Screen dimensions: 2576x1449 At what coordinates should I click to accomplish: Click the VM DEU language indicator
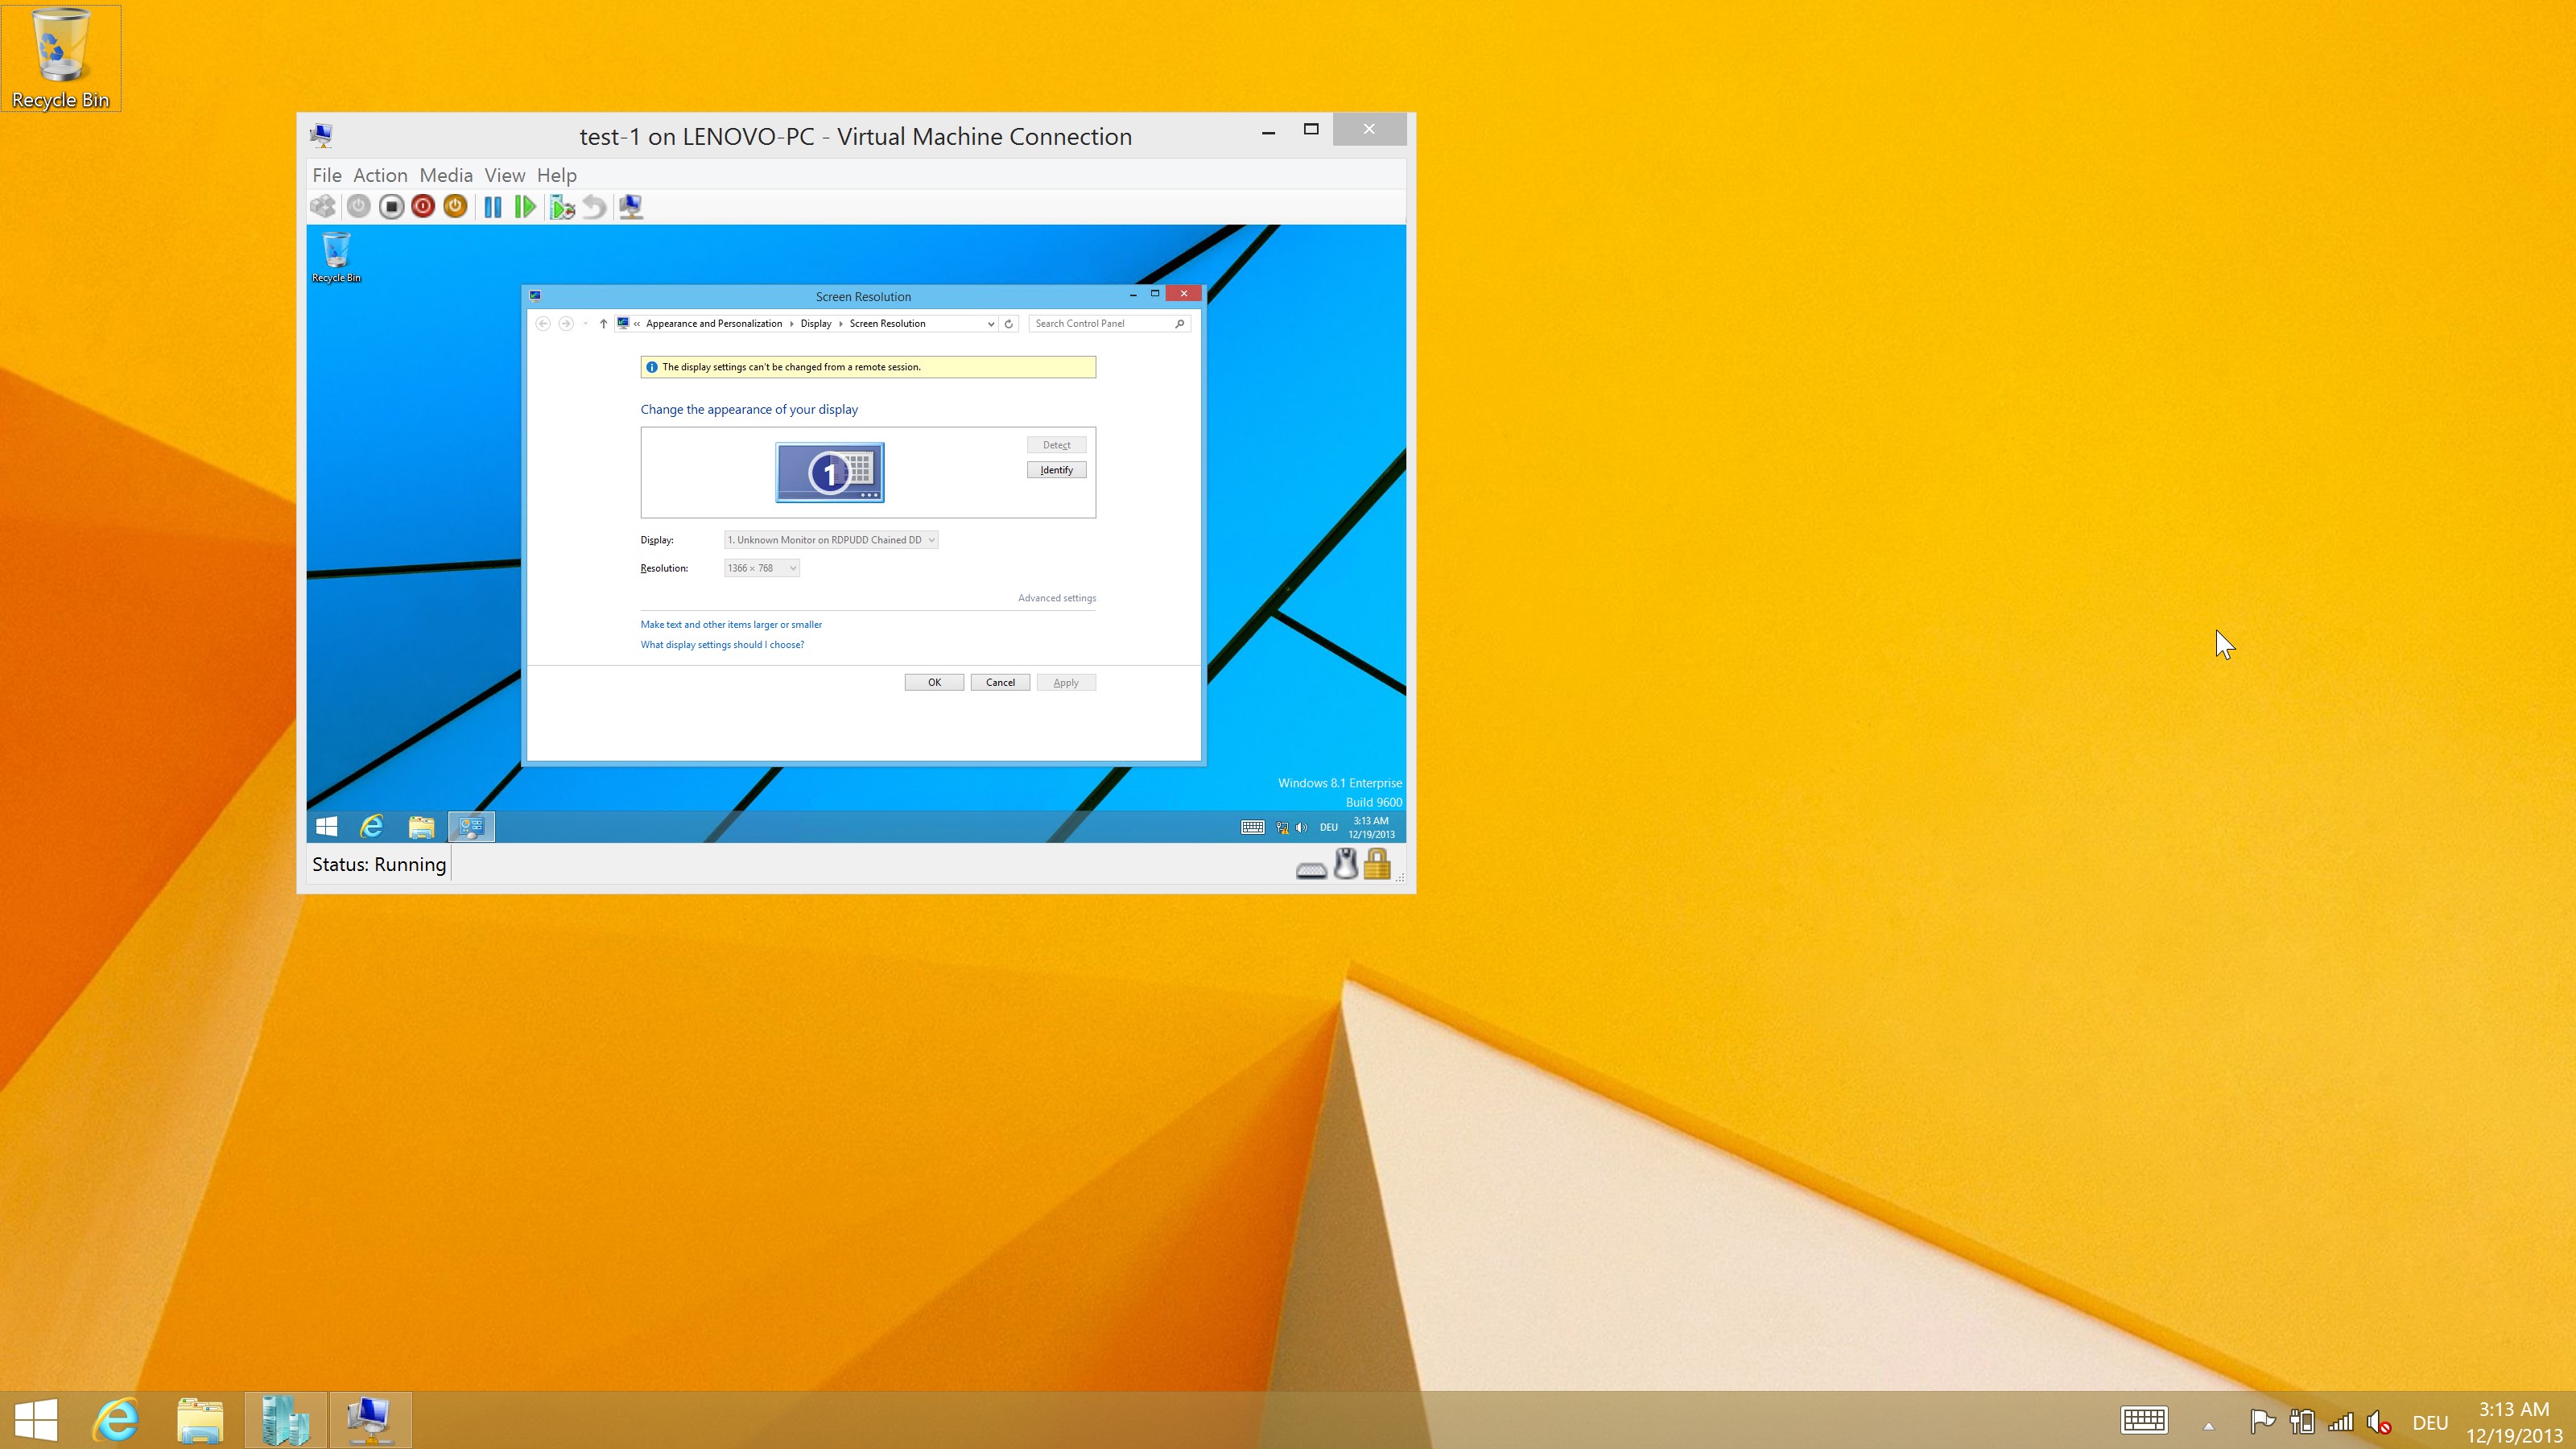1328,827
